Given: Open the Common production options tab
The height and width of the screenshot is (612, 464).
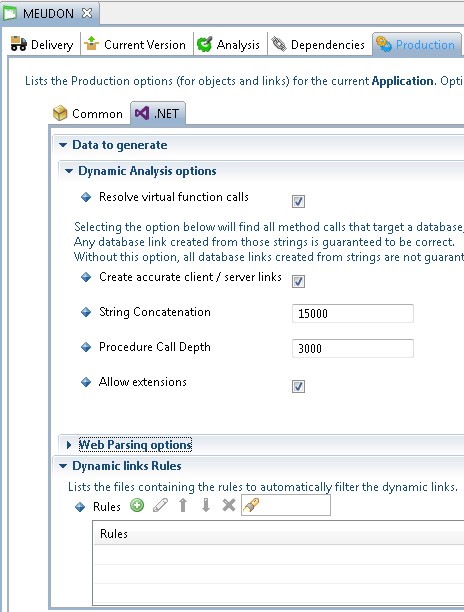Looking at the screenshot, I should click(x=88, y=114).
